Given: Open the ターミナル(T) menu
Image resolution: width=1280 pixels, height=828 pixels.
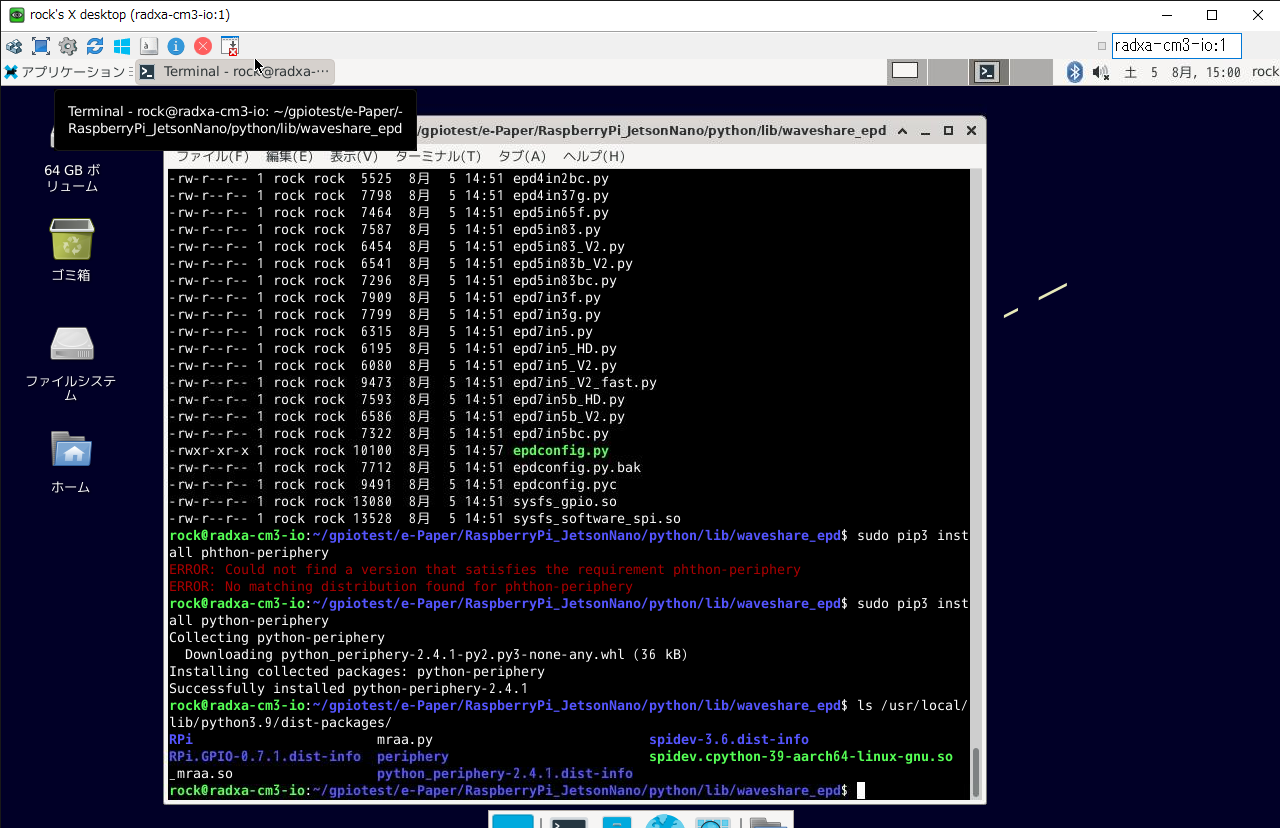Looking at the screenshot, I should tap(438, 156).
